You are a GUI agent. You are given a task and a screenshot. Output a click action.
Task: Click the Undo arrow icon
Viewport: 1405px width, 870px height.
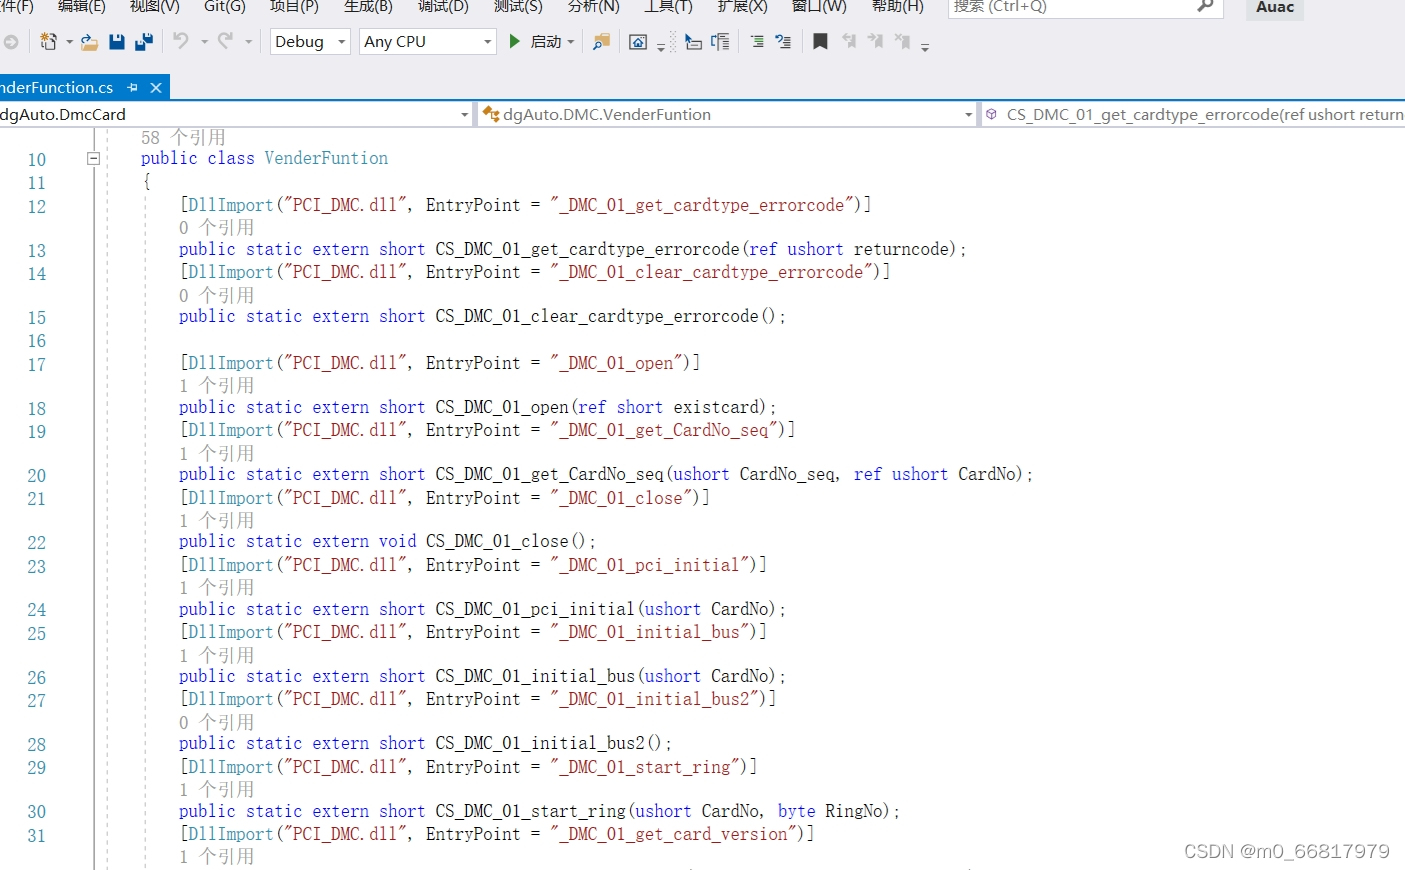(180, 41)
